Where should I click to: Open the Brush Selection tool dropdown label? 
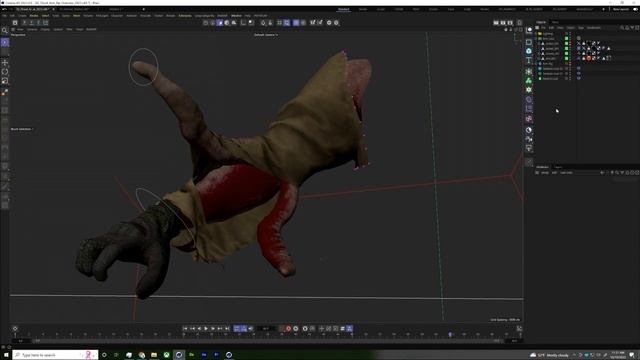(x=22, y=129)
